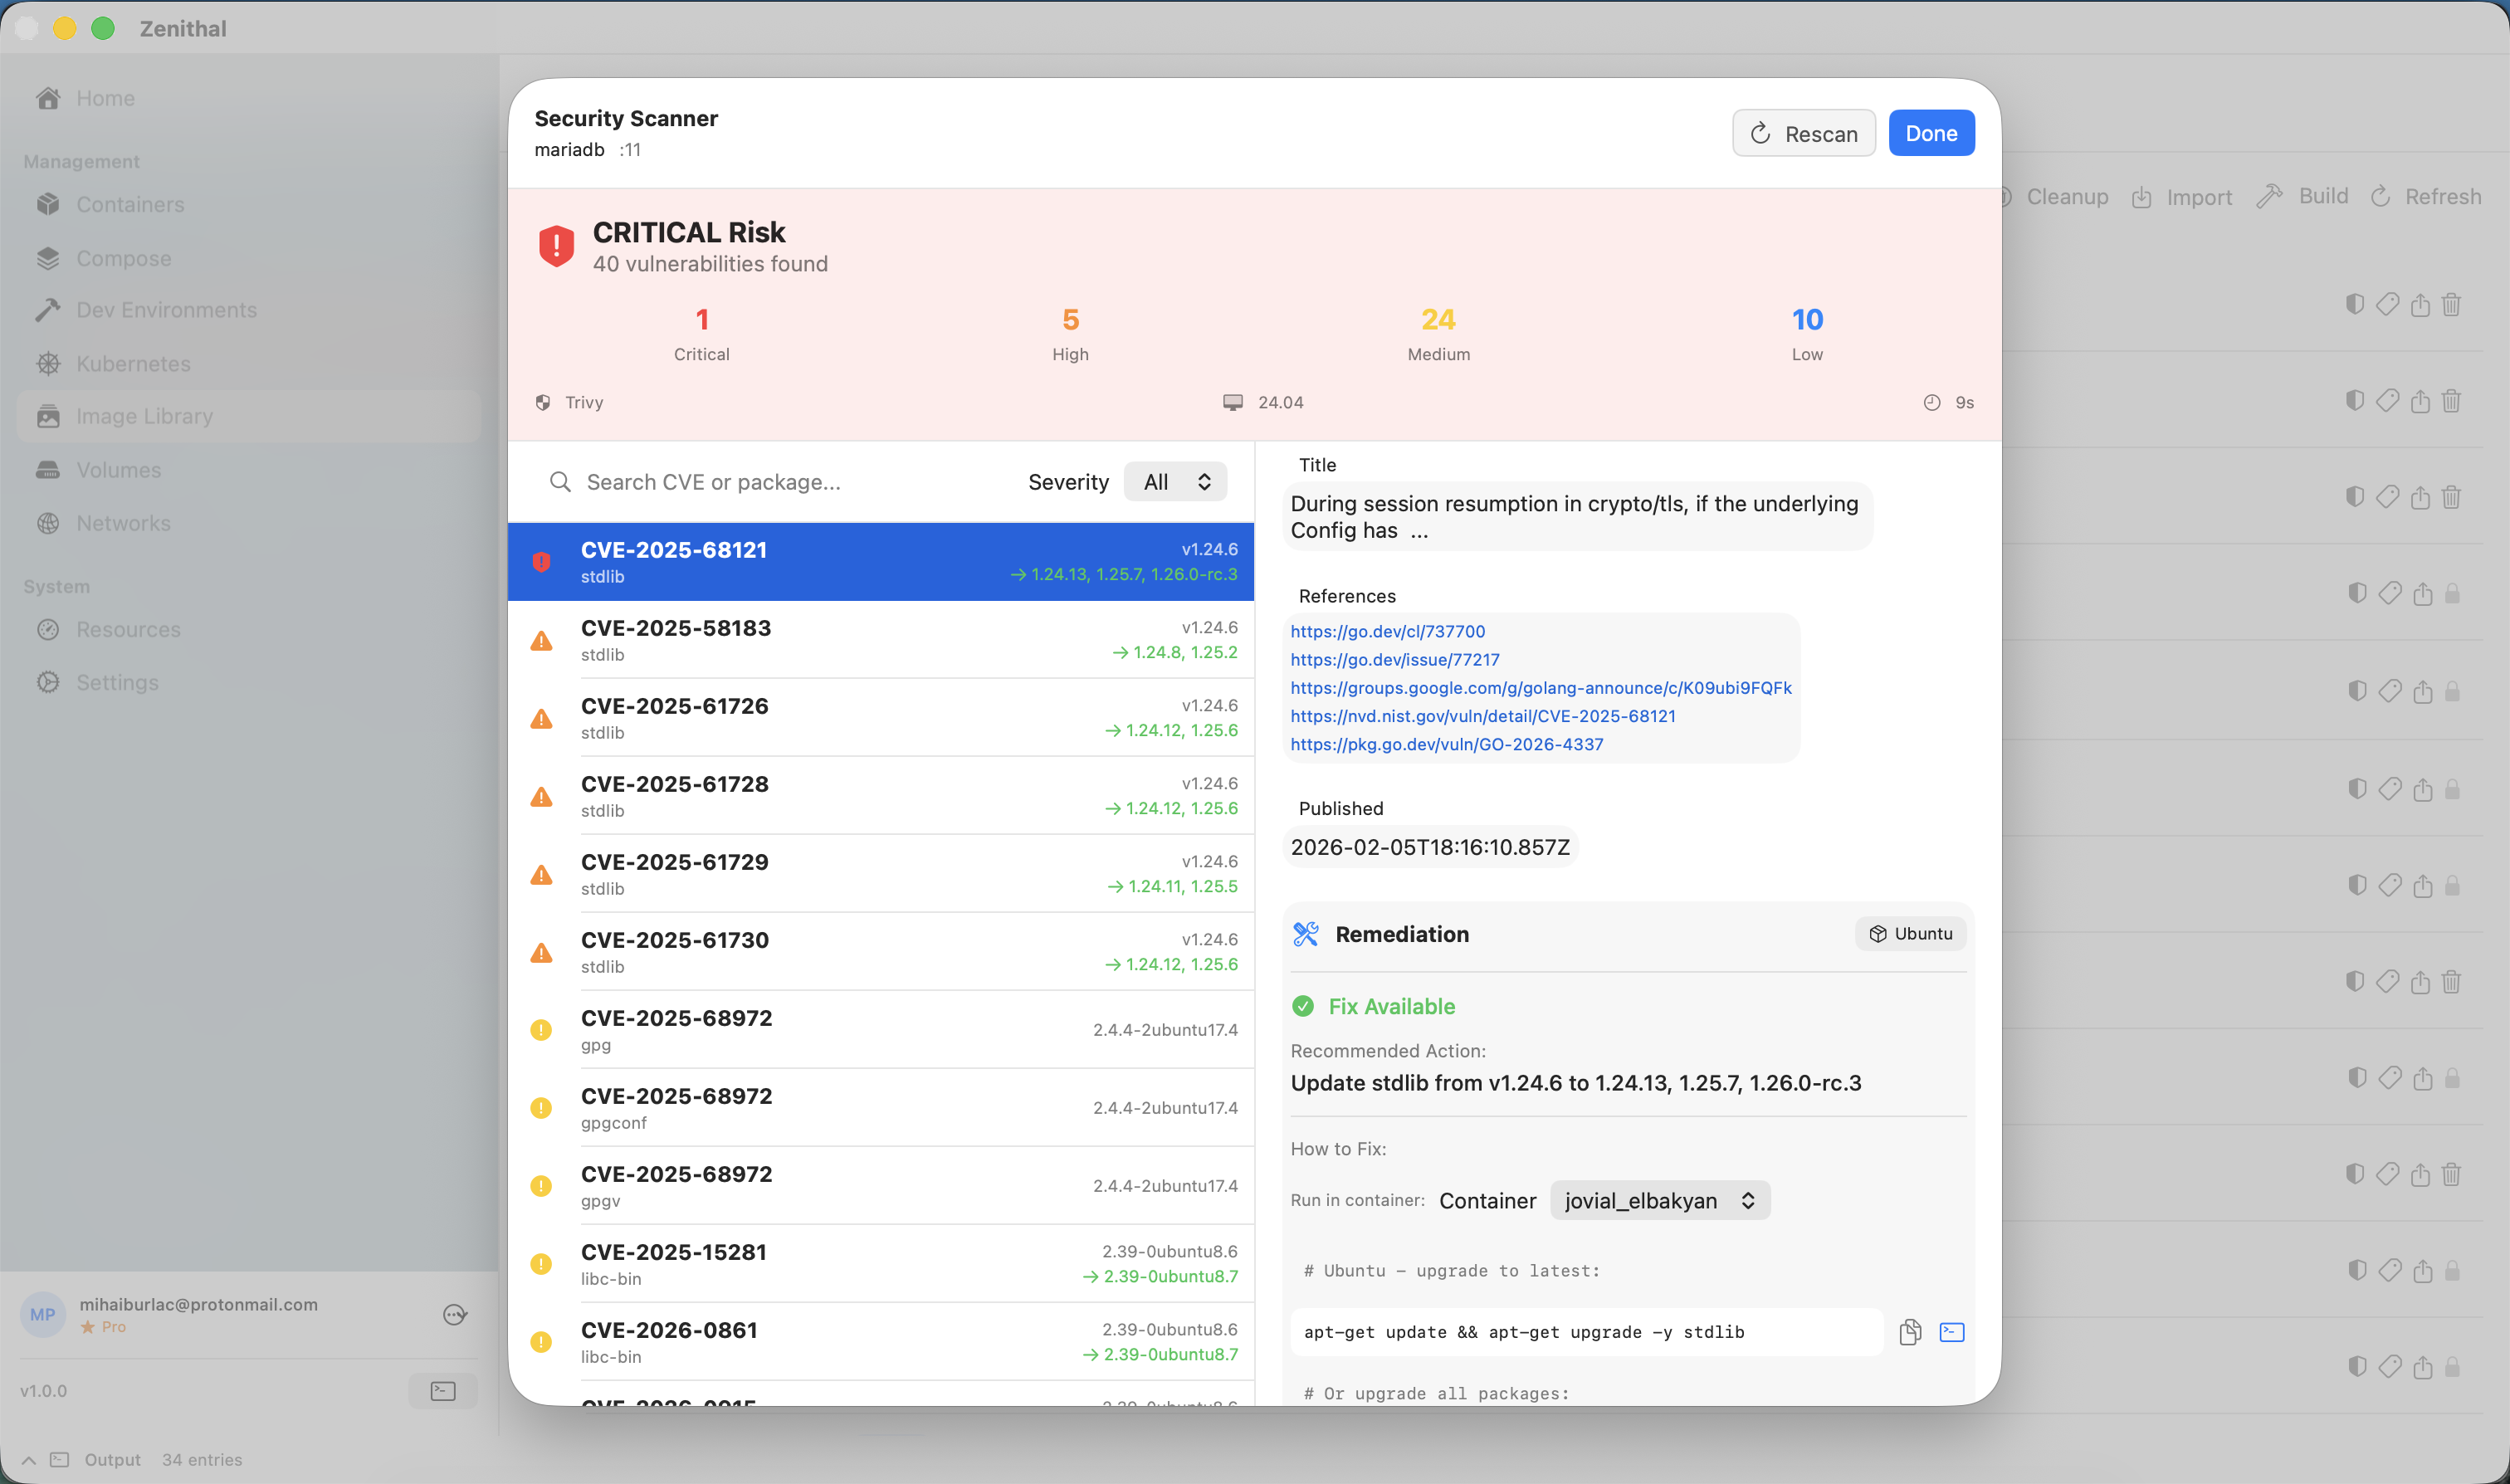
Task: Open the terminal icon near v1.0.0
Action: (442, 1390)
